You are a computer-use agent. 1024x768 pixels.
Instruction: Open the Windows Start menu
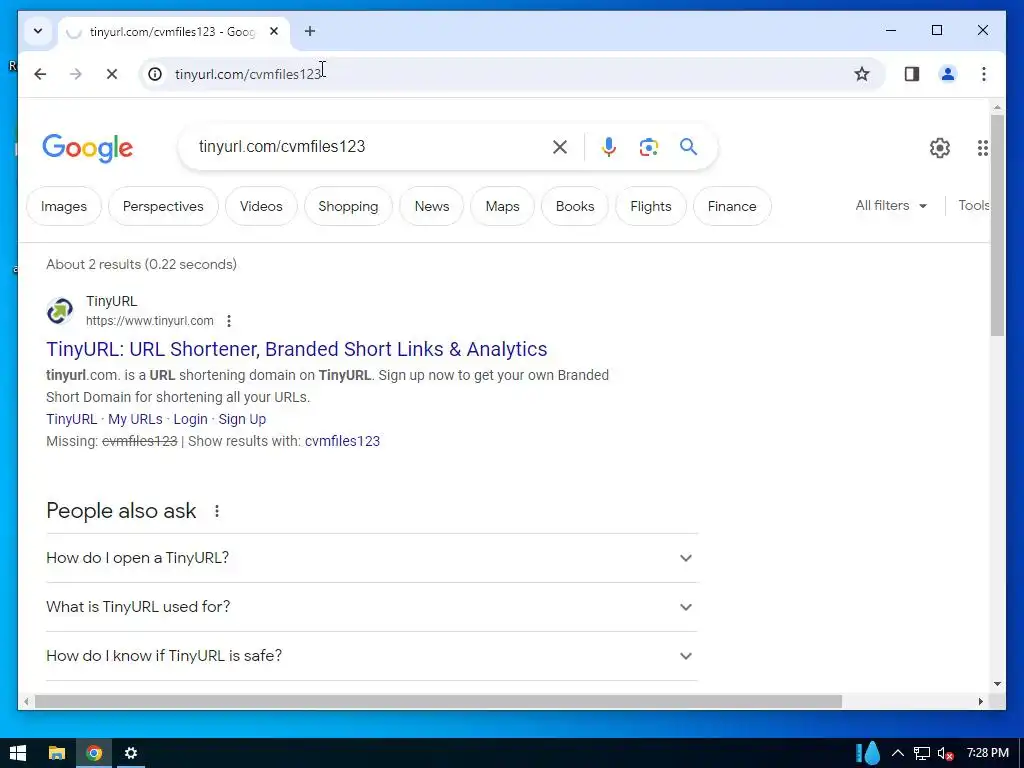point(18,754)
